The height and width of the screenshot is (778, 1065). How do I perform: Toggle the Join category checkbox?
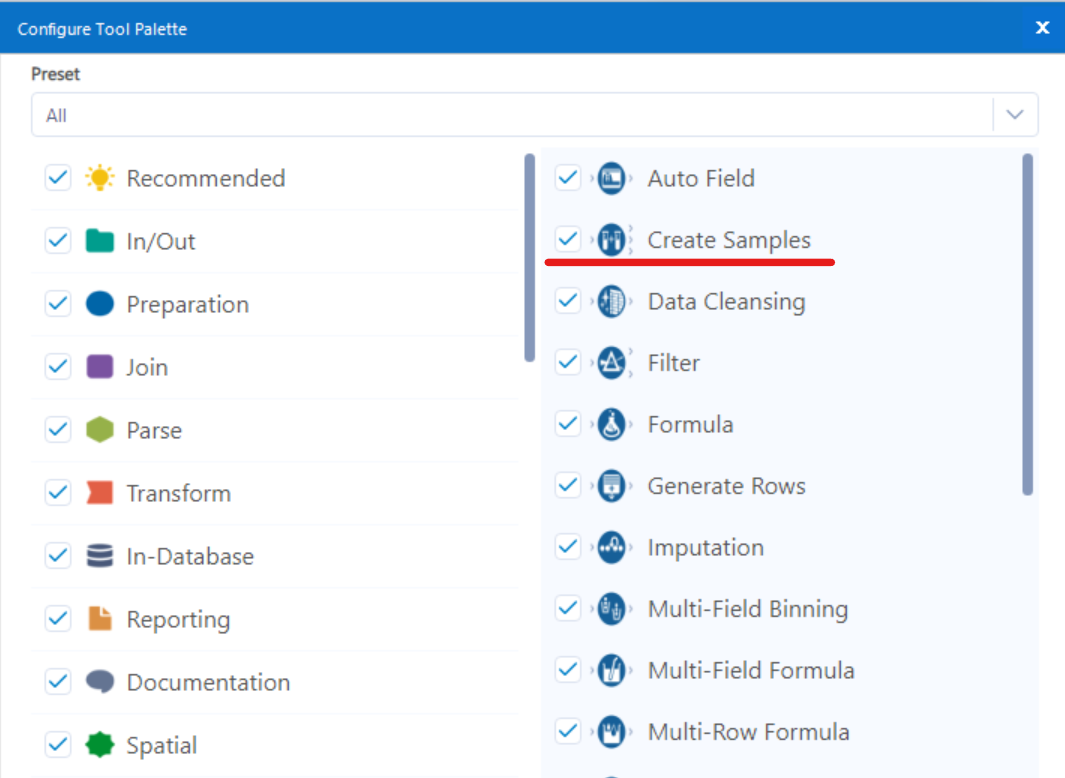57,367
